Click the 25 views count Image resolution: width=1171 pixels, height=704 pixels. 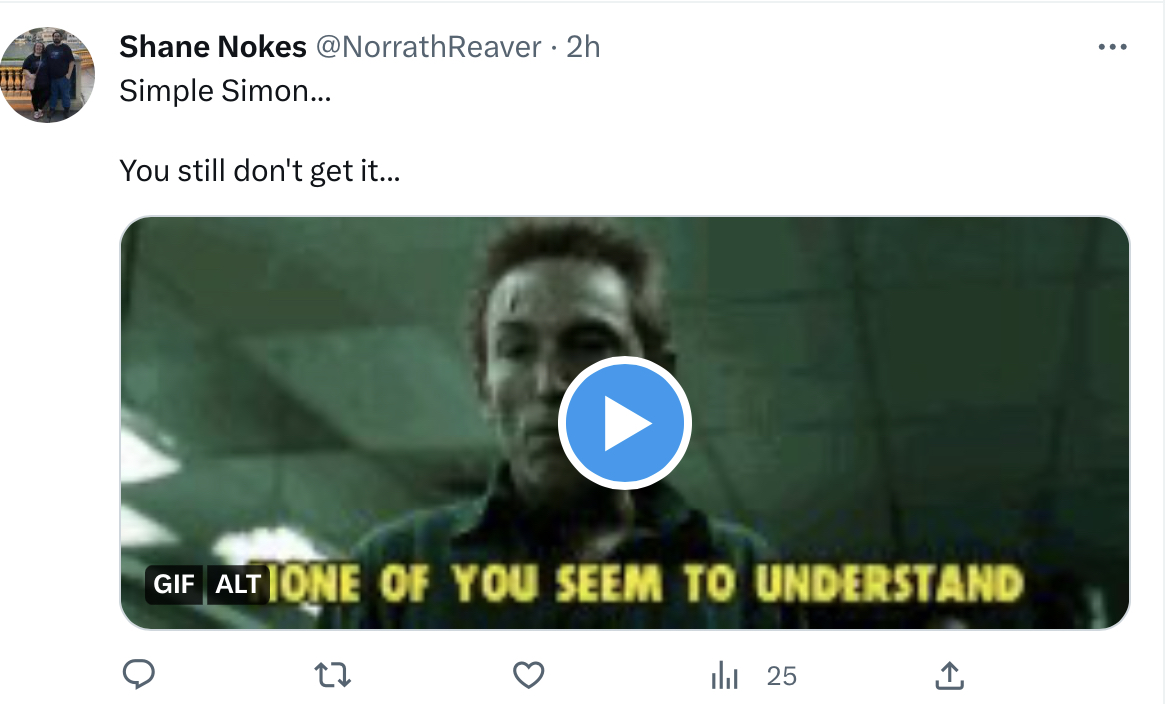coord(782,676)
